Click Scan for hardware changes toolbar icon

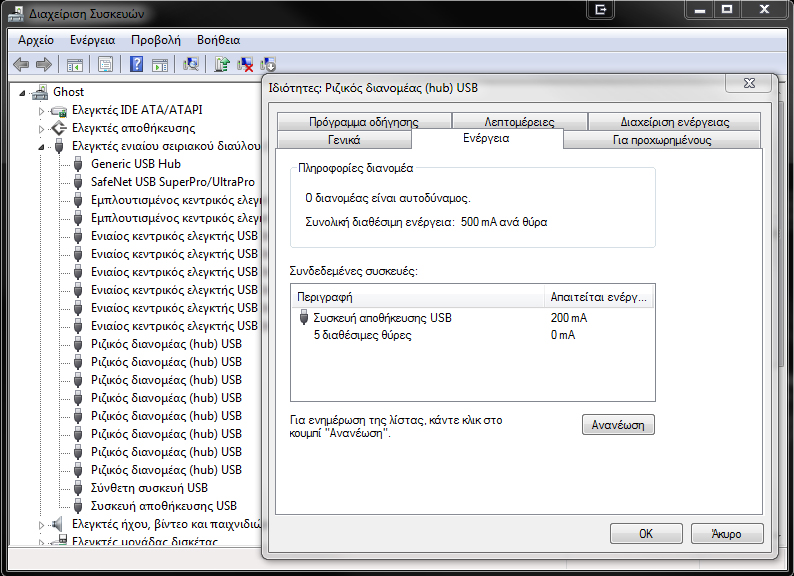(192, 65)
